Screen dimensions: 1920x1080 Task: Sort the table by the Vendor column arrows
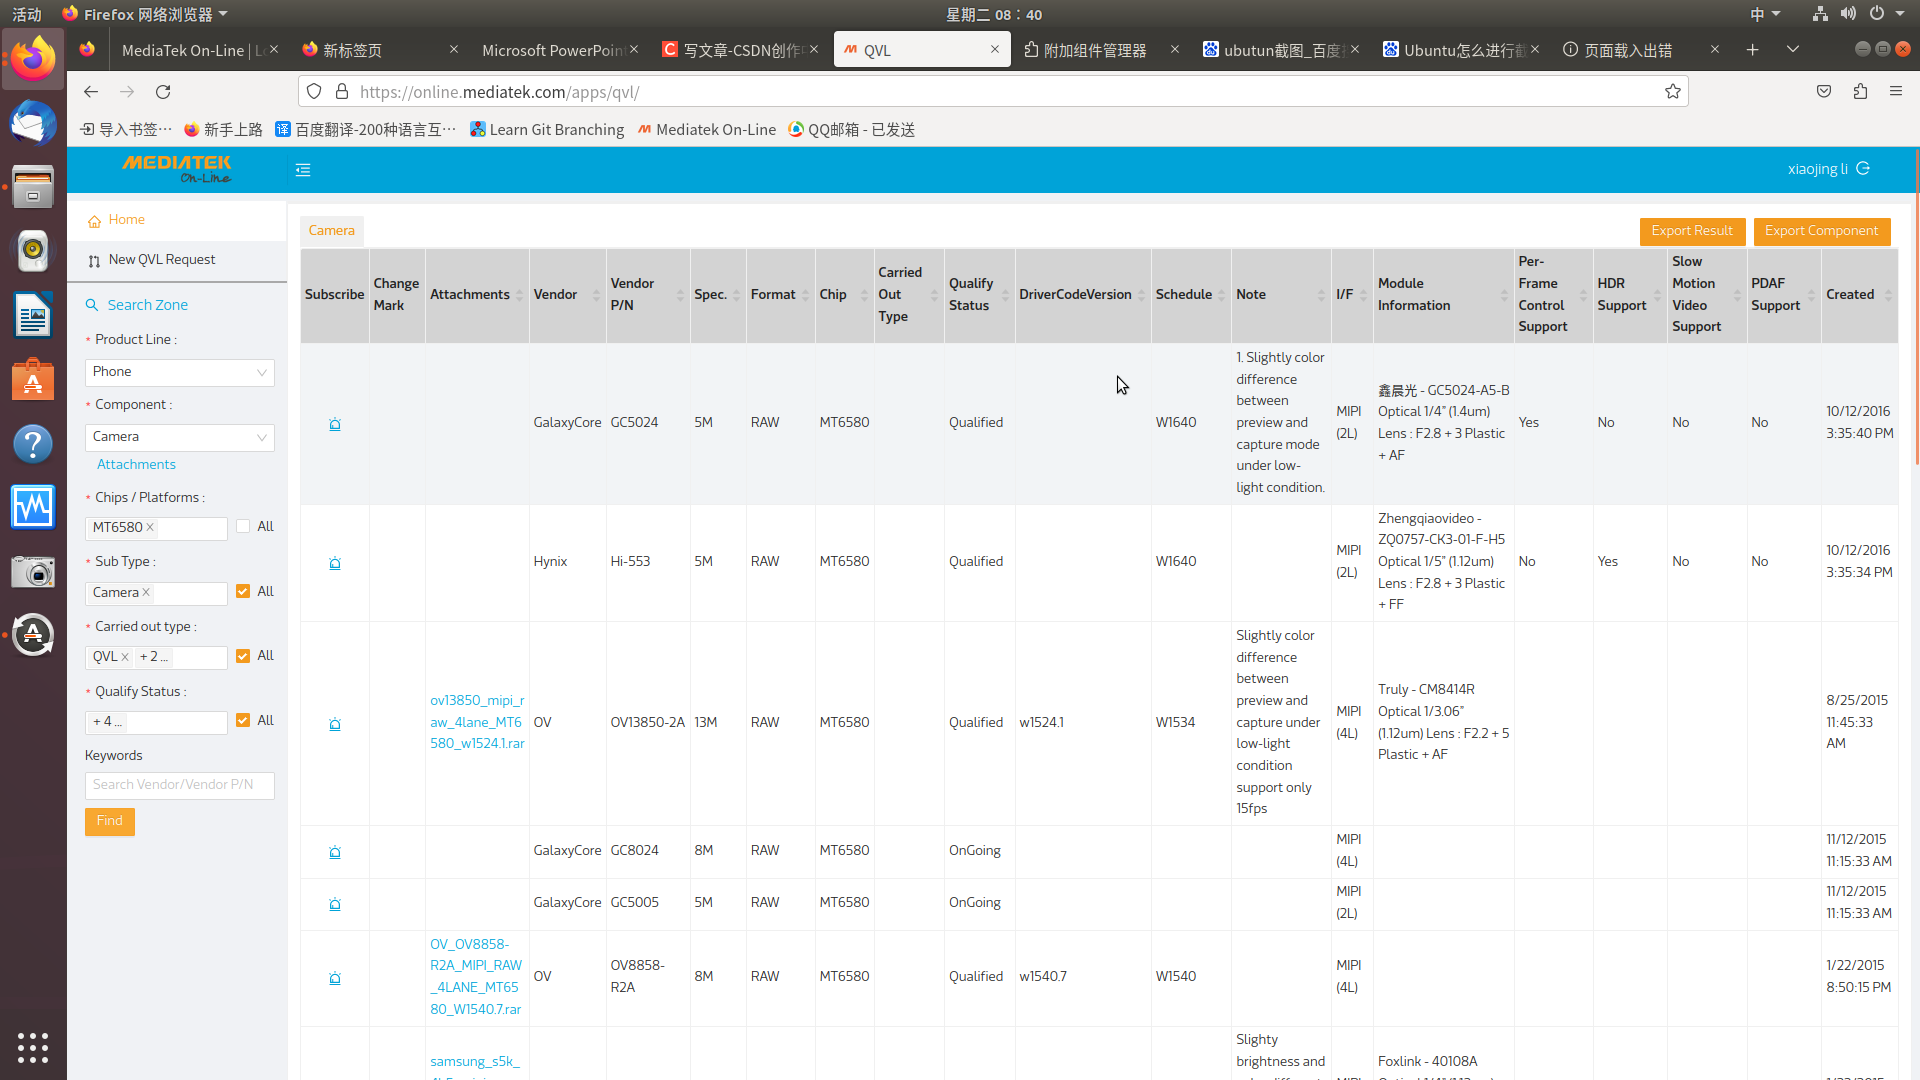(596, 295)
